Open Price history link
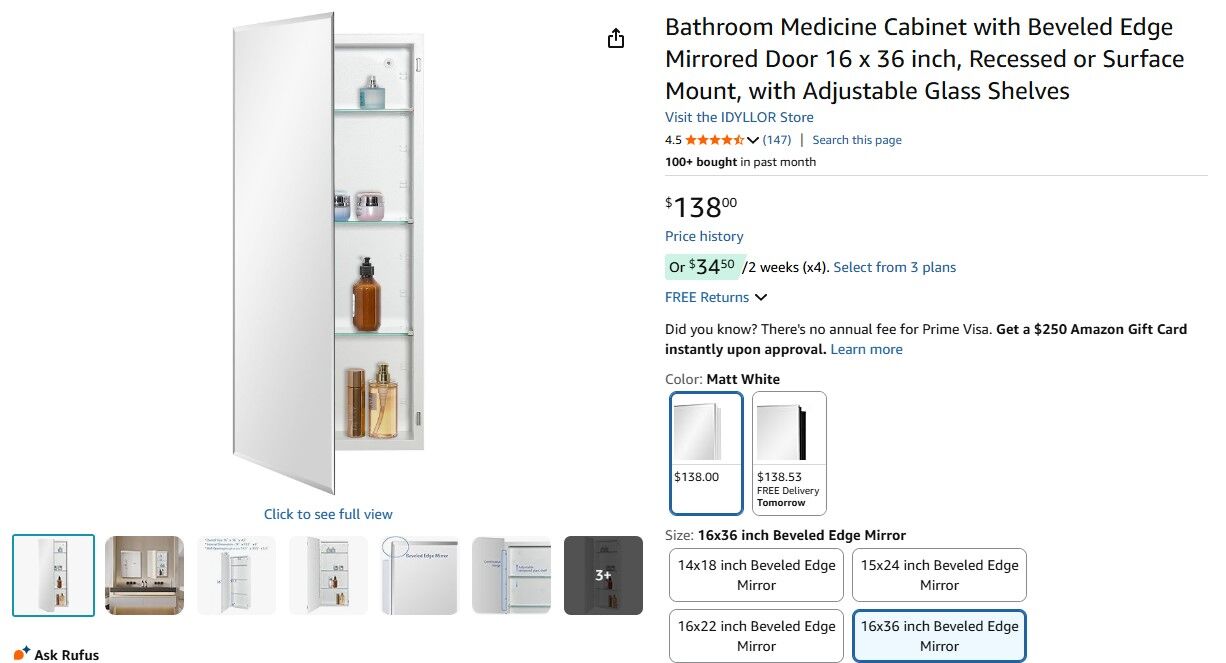1226x663 pixels. tap(704, 236)
